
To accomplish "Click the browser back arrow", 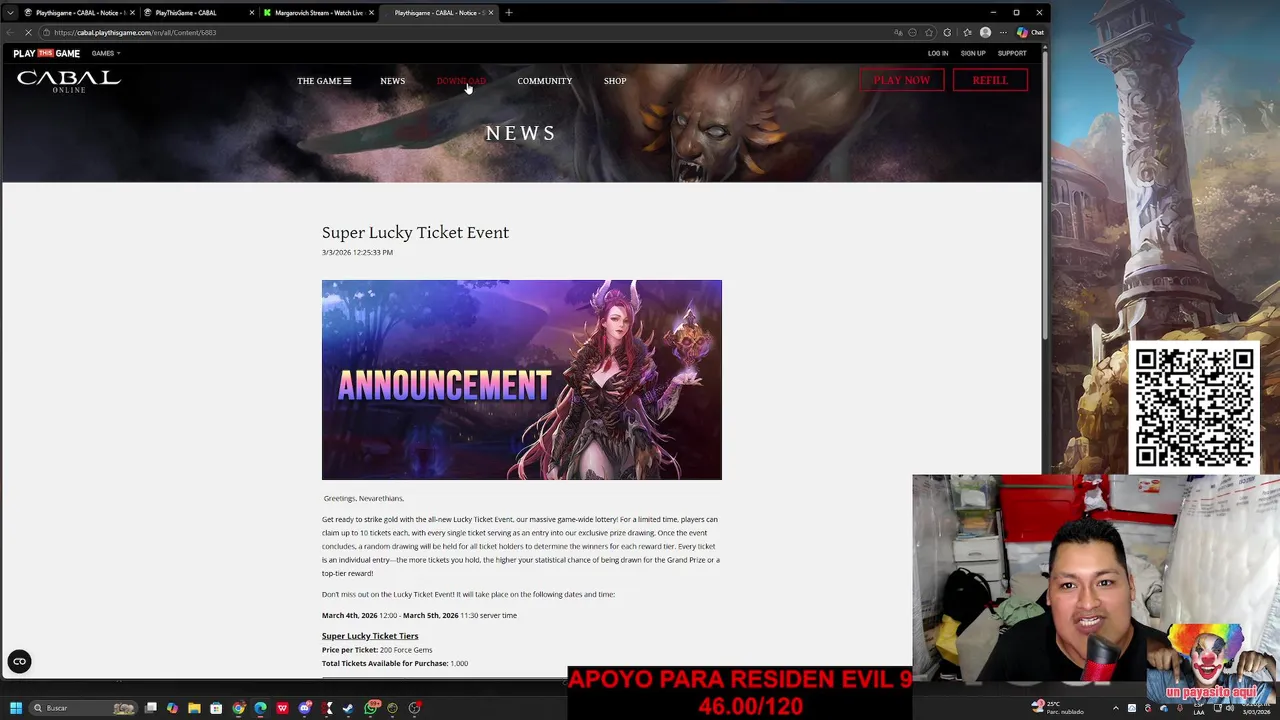I will pyautogui.click(x=10, y=32).
